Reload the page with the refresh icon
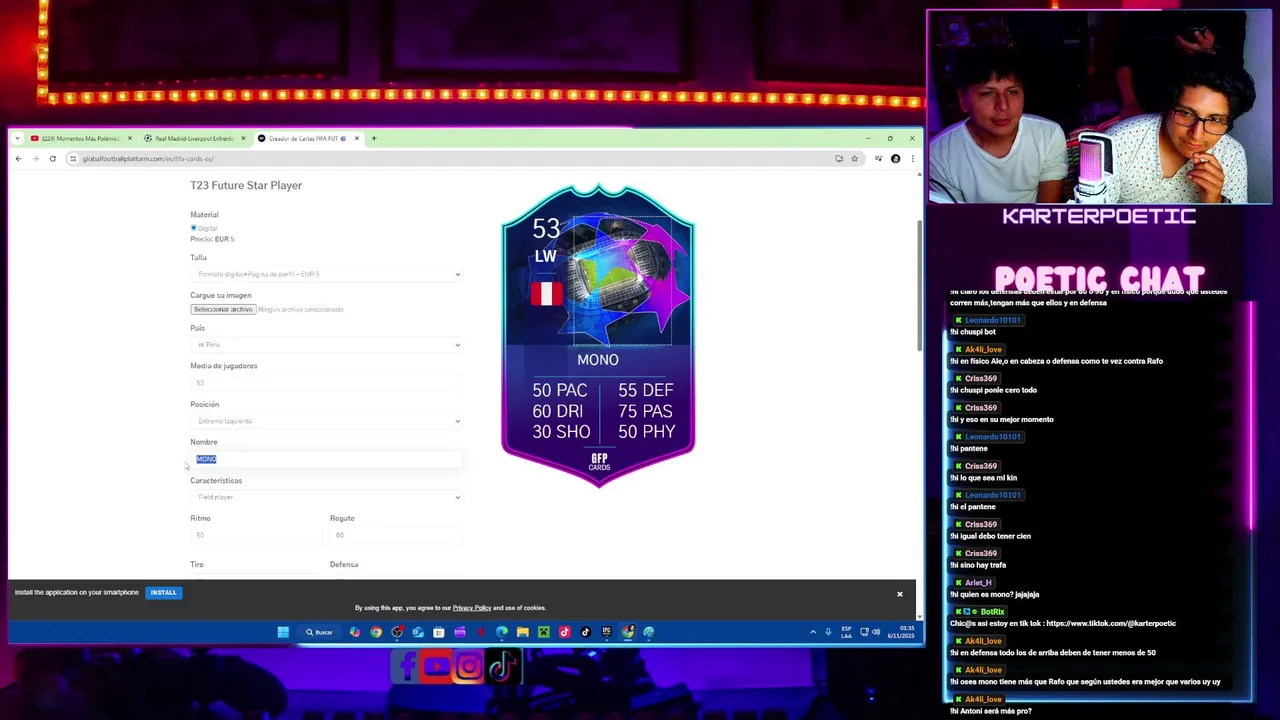 tap(52, 159)
